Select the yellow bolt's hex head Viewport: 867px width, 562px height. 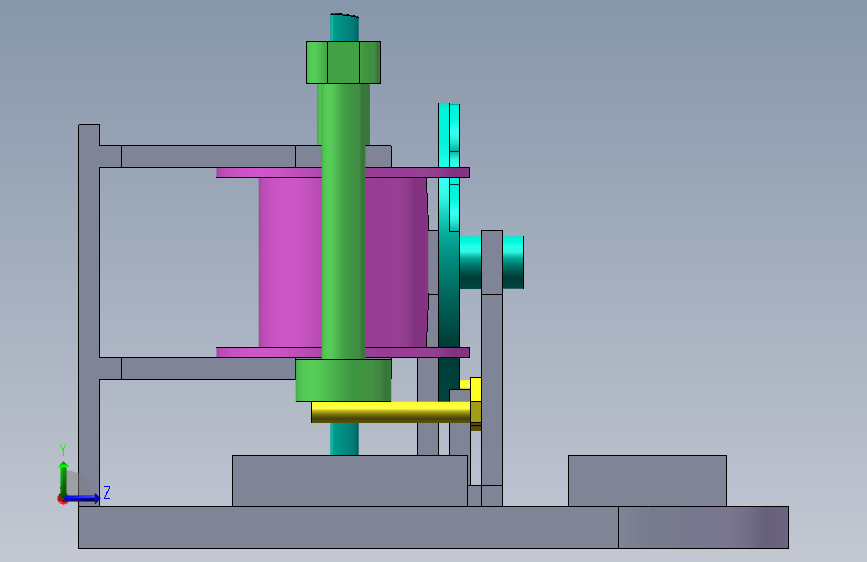pyautogui.click(x=476, y=404)
